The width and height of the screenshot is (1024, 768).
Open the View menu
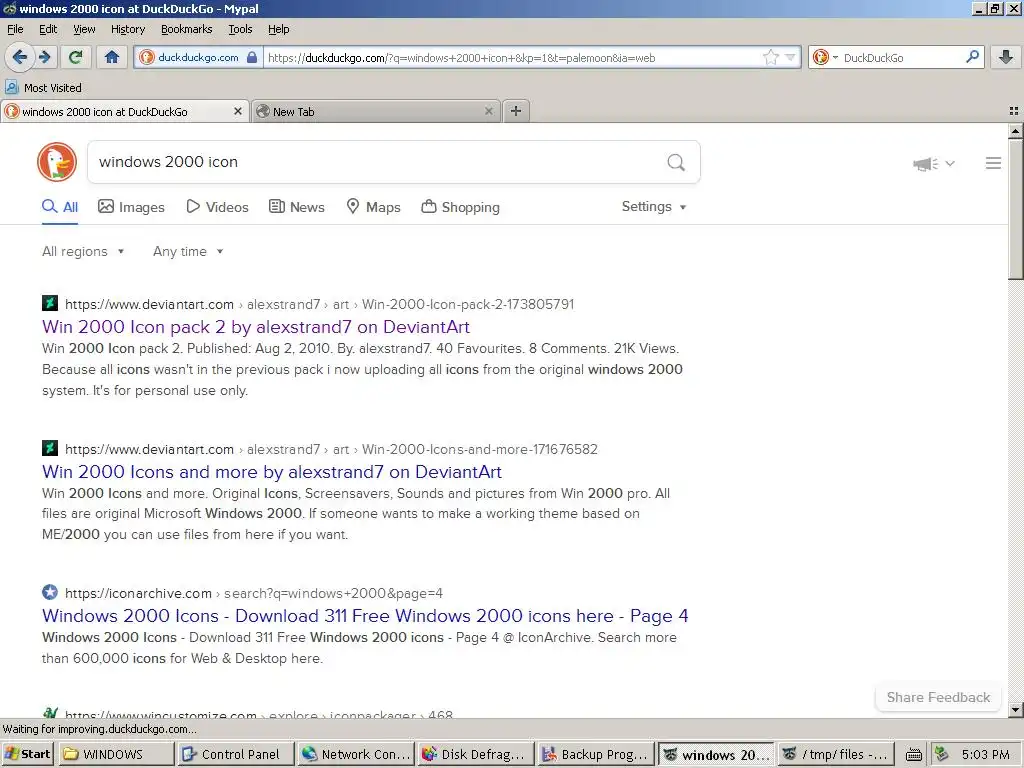[x=84, y=29]
